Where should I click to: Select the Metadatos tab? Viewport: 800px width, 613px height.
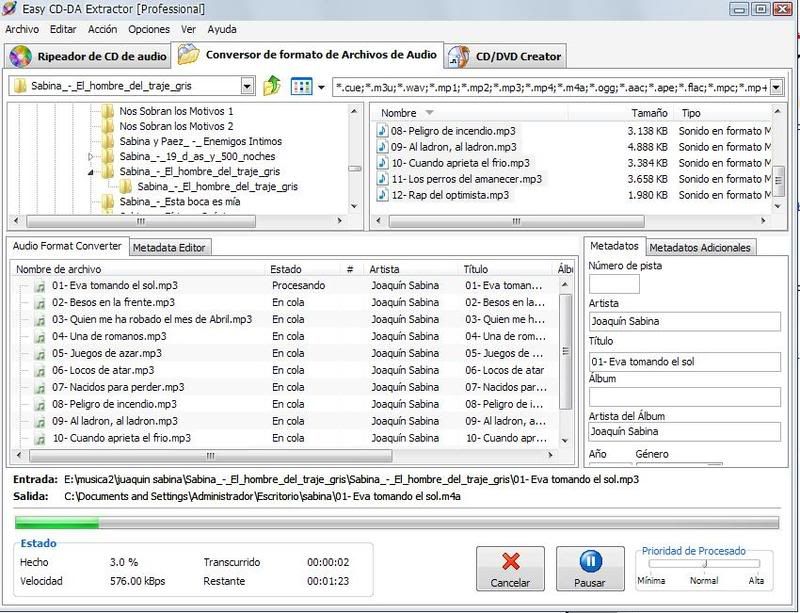pos(614,246)
